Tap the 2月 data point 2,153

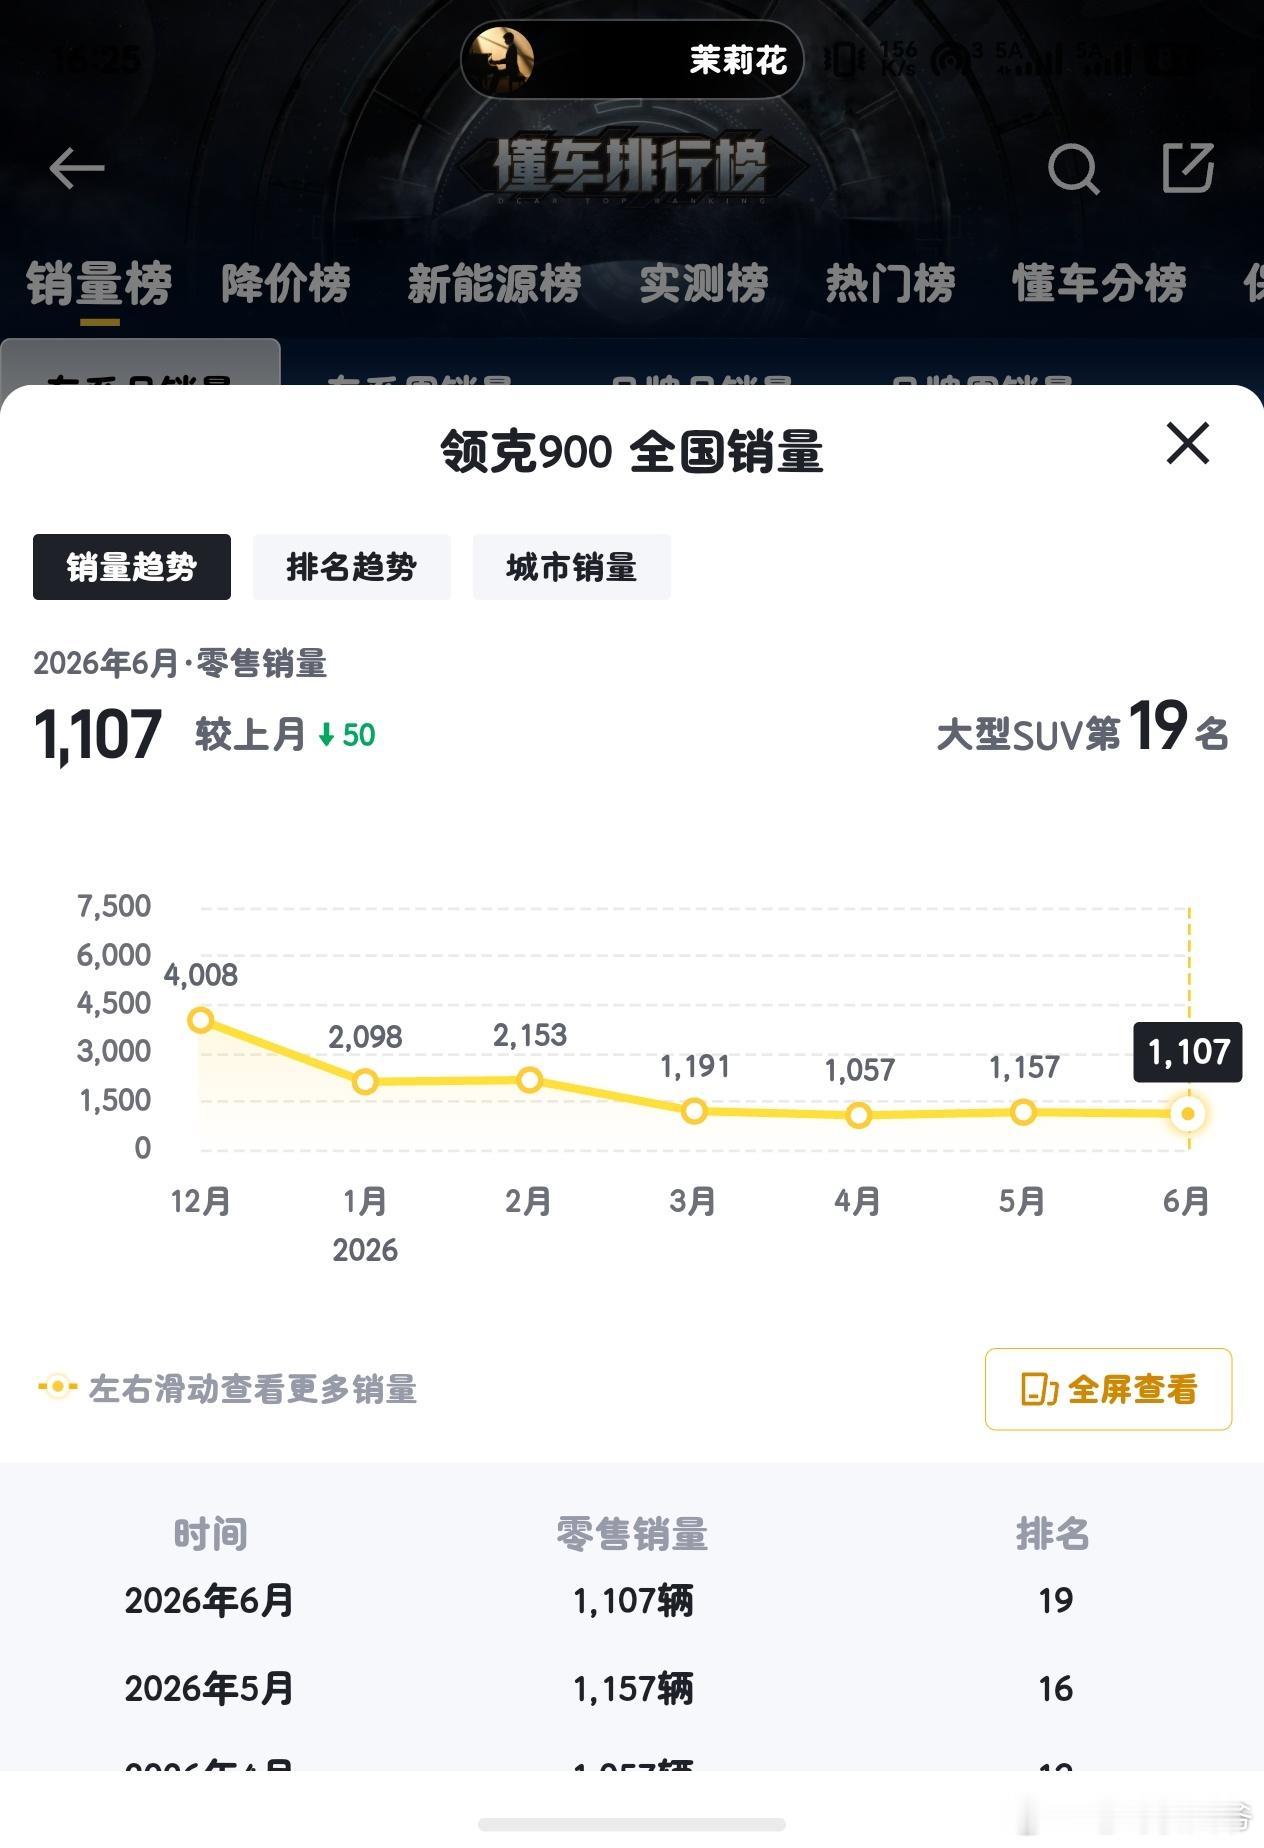click(530, 1080)
